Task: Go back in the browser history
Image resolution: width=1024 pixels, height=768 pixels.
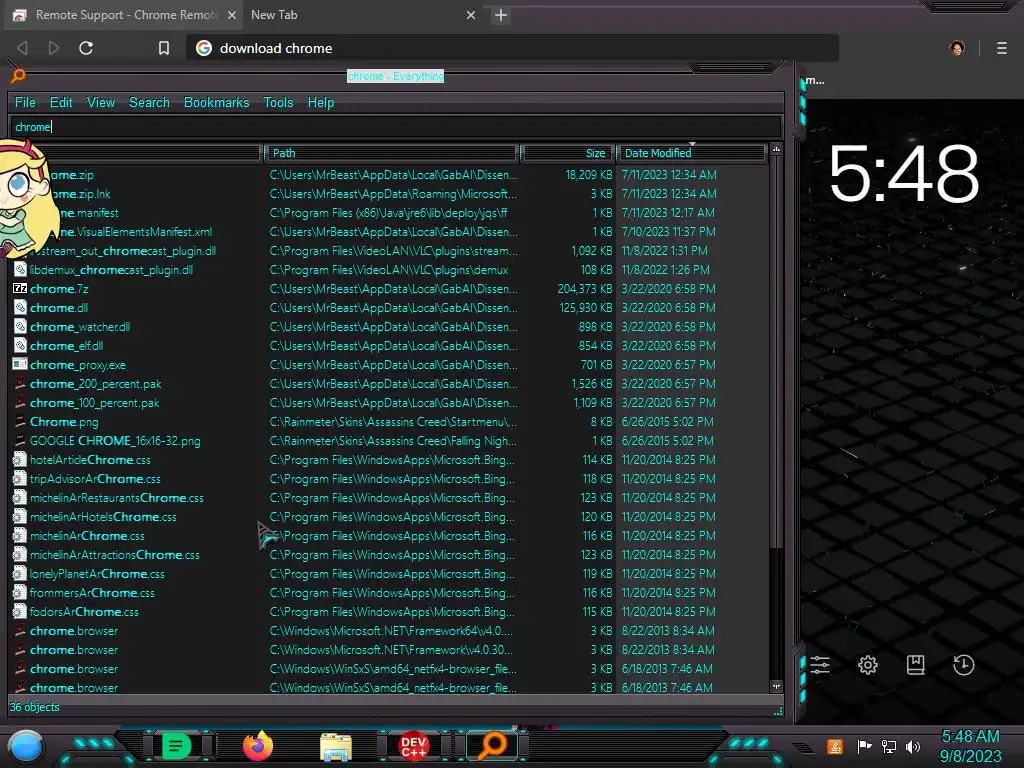Action: [x=22, y=48]
